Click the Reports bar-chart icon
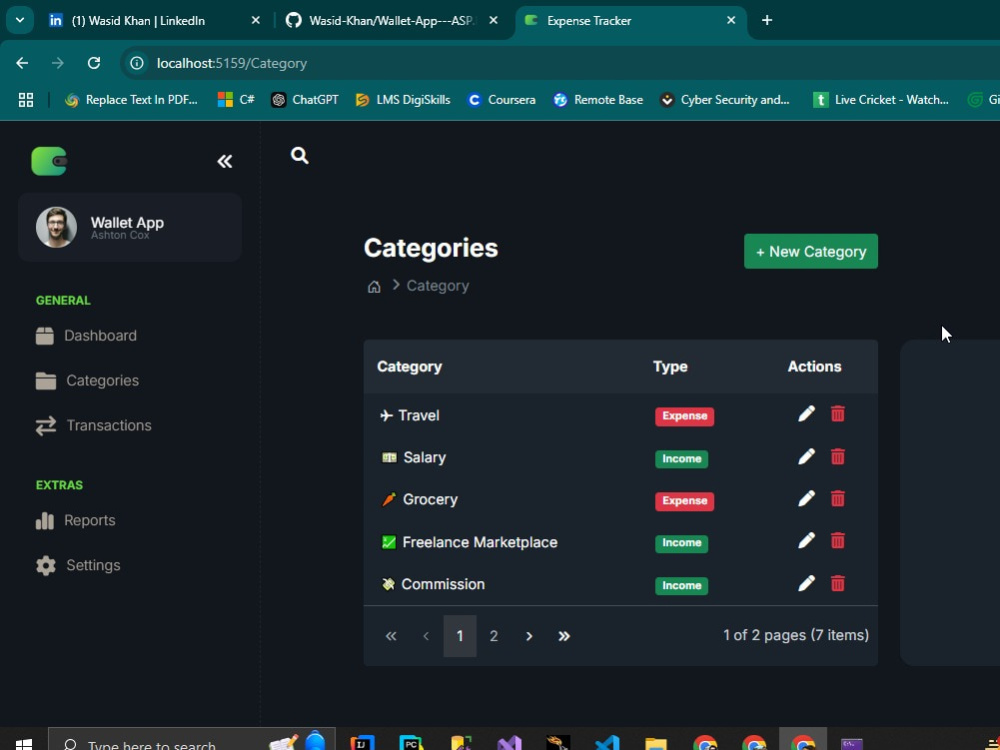Image resolution: width=1000 pixels, height=750 pixels. 45,520
